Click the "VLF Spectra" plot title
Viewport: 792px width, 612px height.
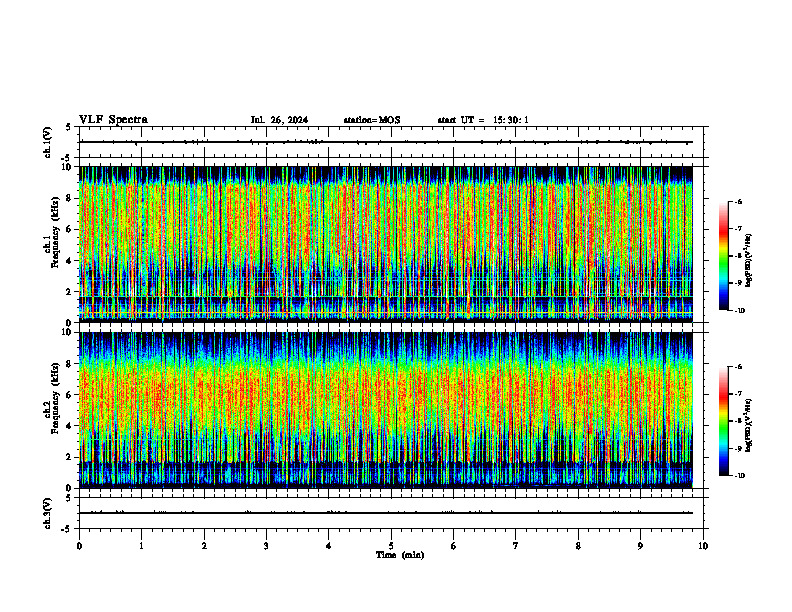(113, 120)
